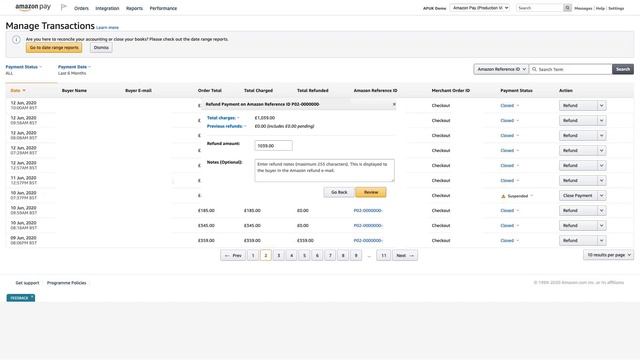Open the reference ID link of the £185.00 order

coord(368,211)
